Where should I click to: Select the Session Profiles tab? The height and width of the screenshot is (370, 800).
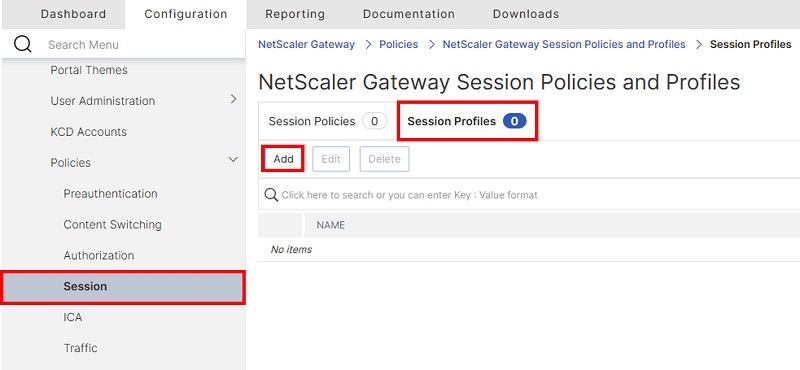467,121
